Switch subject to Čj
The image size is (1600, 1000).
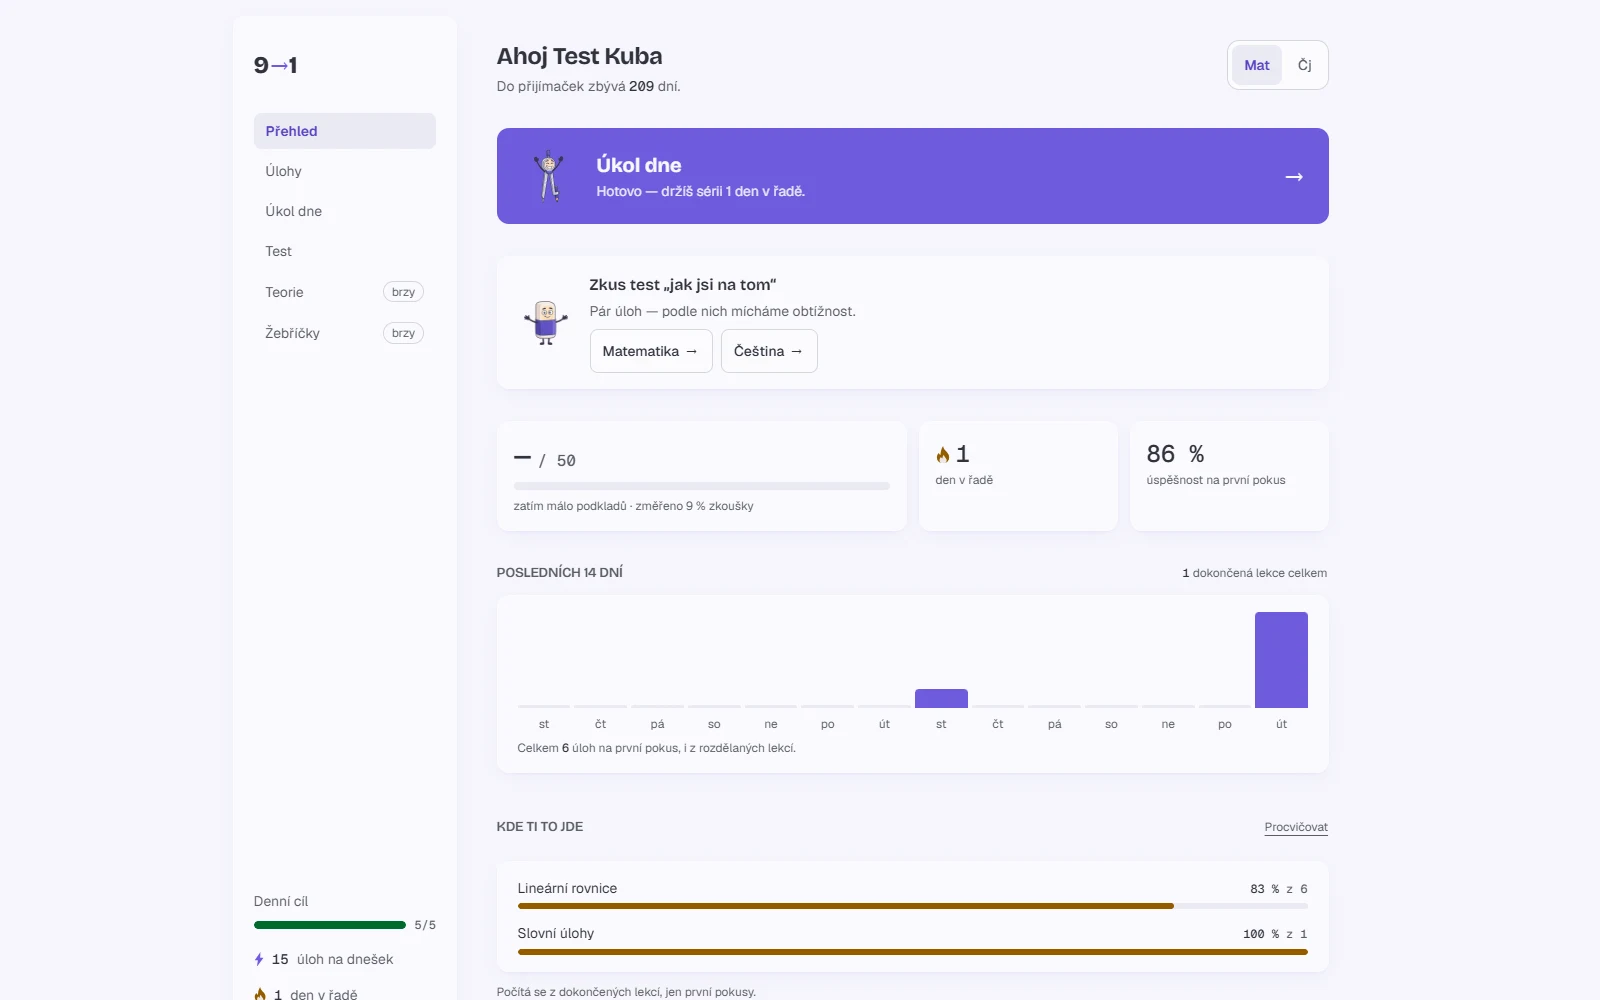tap(1305, 65)
